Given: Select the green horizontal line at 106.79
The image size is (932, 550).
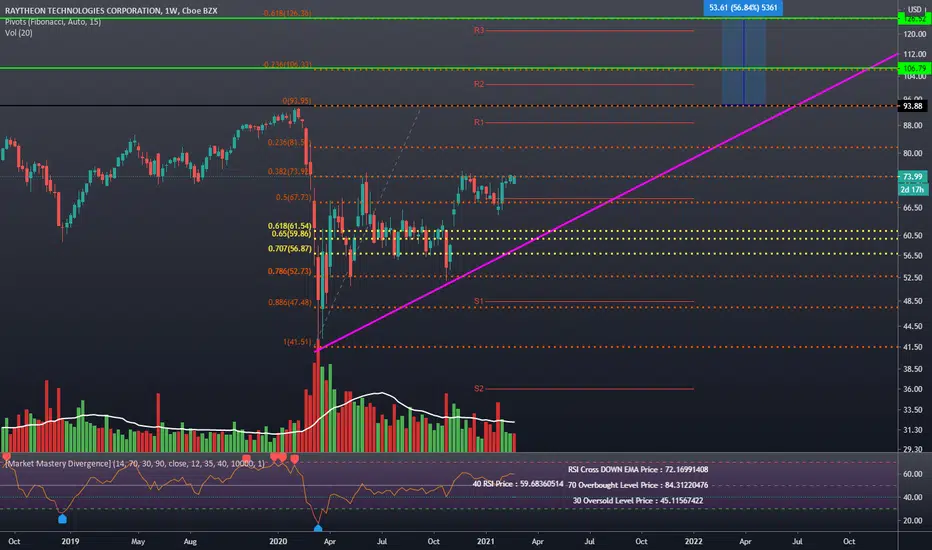Looking at the screenshot, I should pyautogui.click(x=449, y=68).
